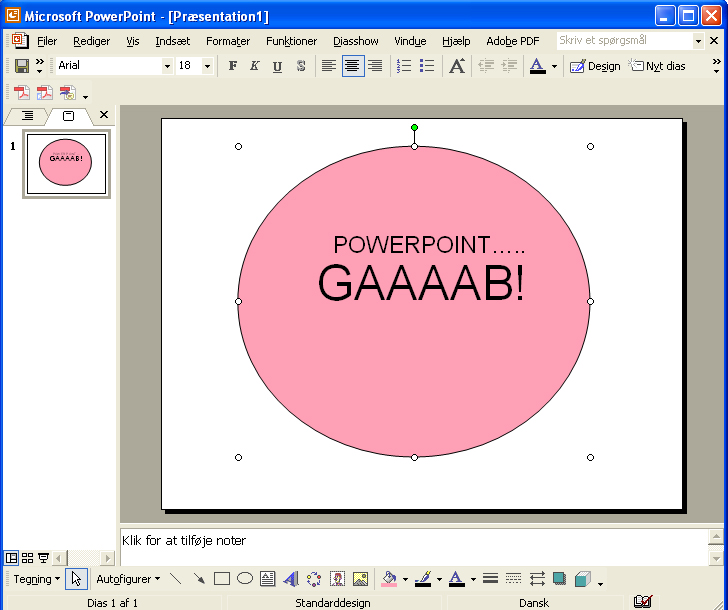This screenshot has height=610, width=728.
Task: Click the Design button
Action: 595,66
